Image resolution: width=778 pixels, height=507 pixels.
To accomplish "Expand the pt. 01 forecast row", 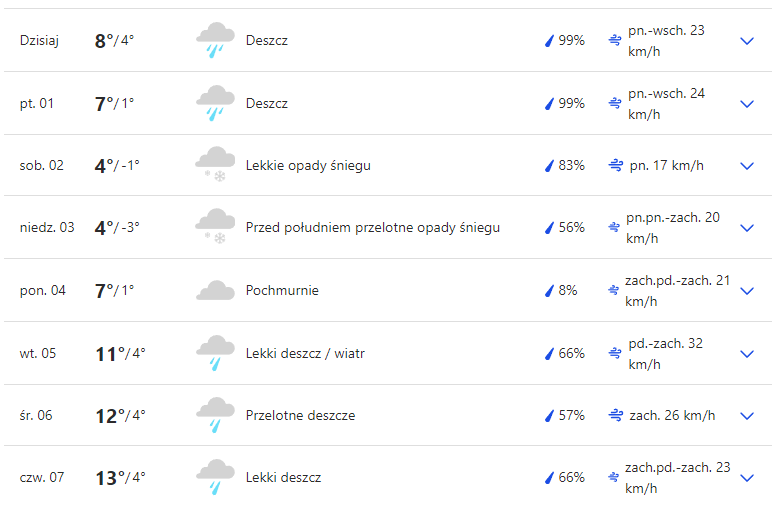I will pyautogui.click(x=746, y=103).
